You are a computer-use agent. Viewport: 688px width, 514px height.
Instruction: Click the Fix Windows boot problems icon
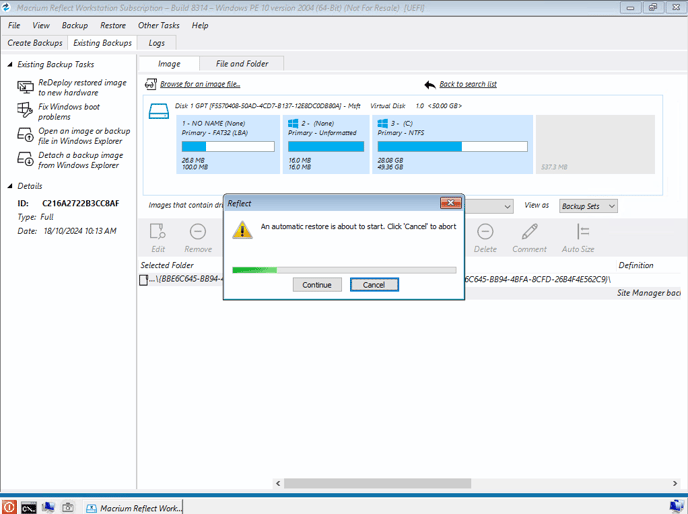click(25, 110)
